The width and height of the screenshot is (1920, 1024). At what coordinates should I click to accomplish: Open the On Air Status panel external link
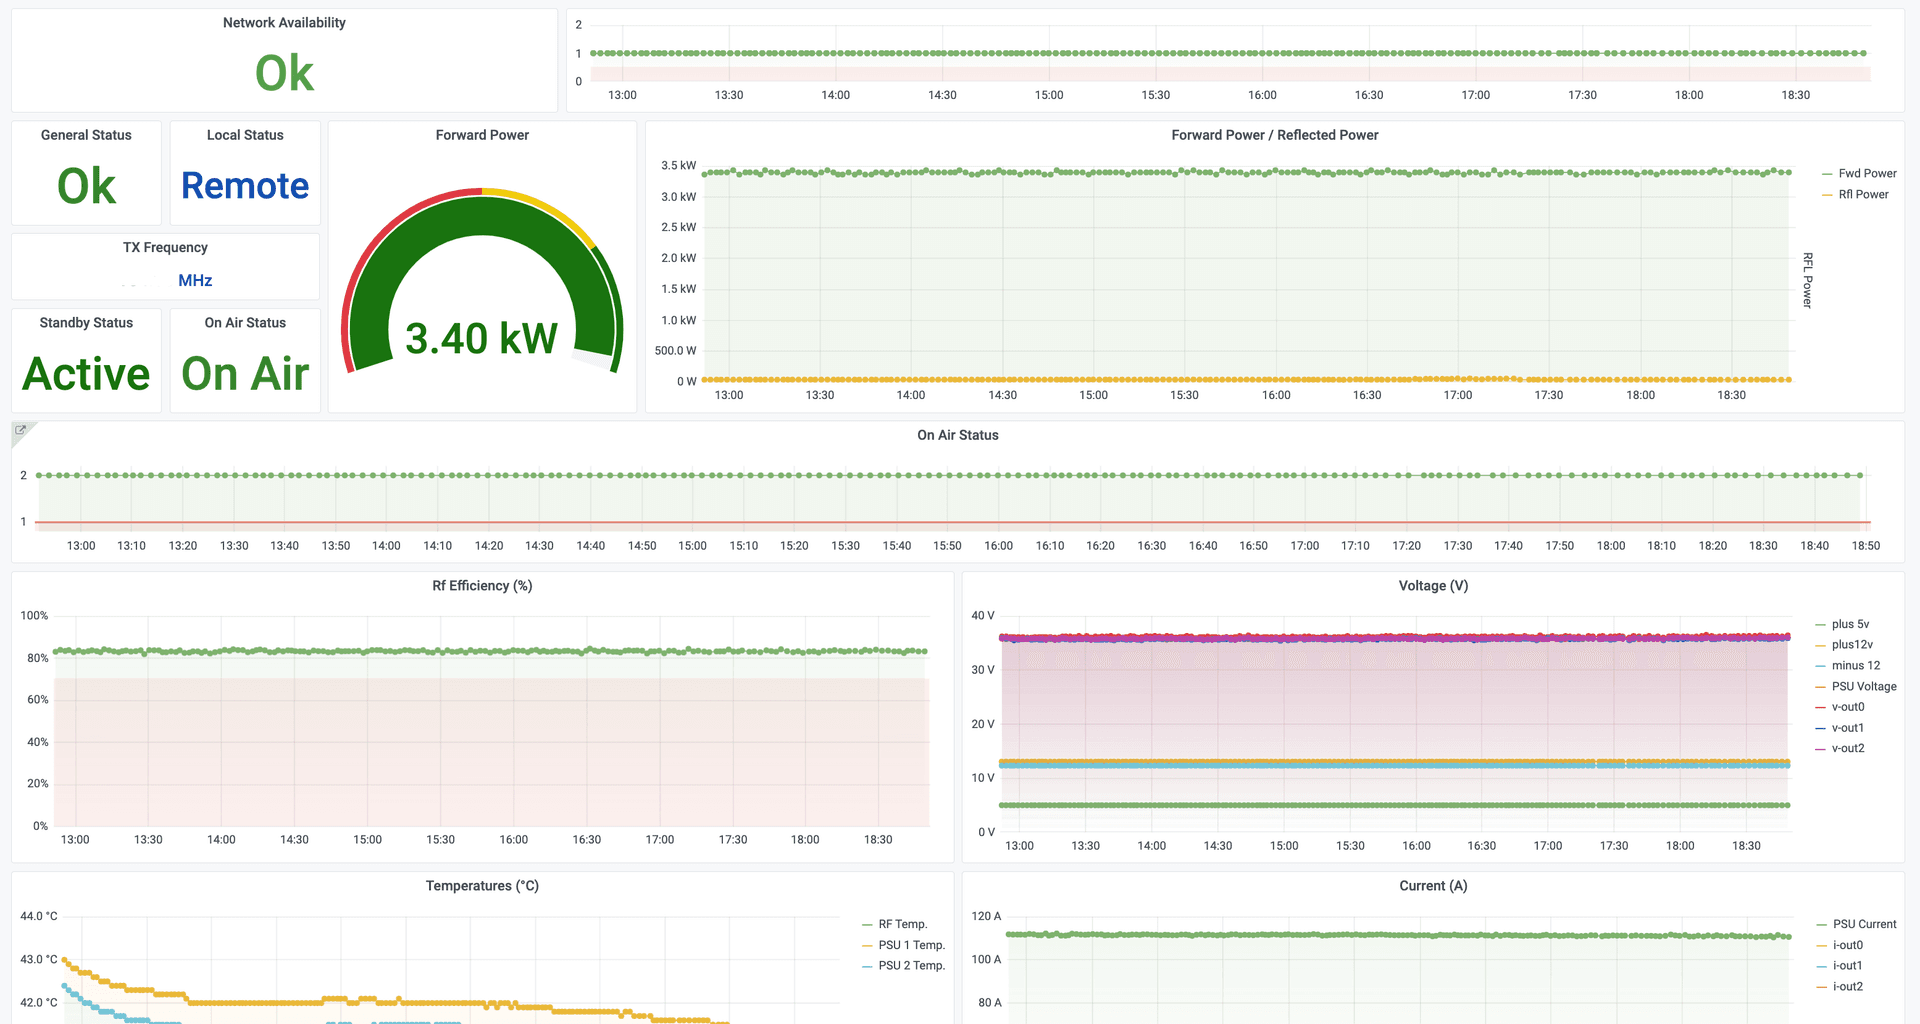19,429
